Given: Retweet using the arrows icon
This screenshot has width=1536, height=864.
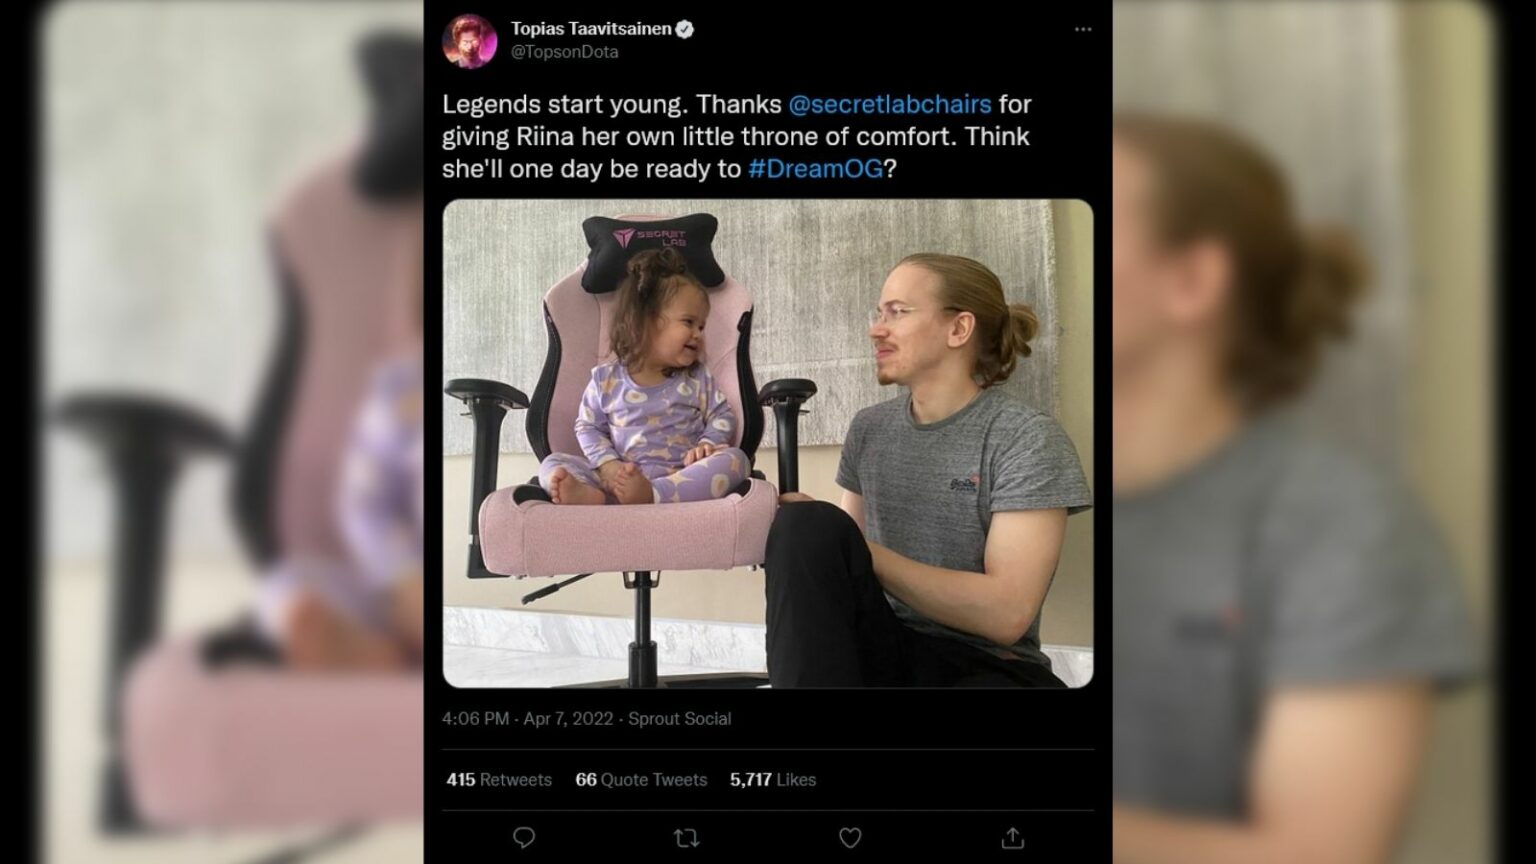Looking at the screenshot, I should pos(686,838).
